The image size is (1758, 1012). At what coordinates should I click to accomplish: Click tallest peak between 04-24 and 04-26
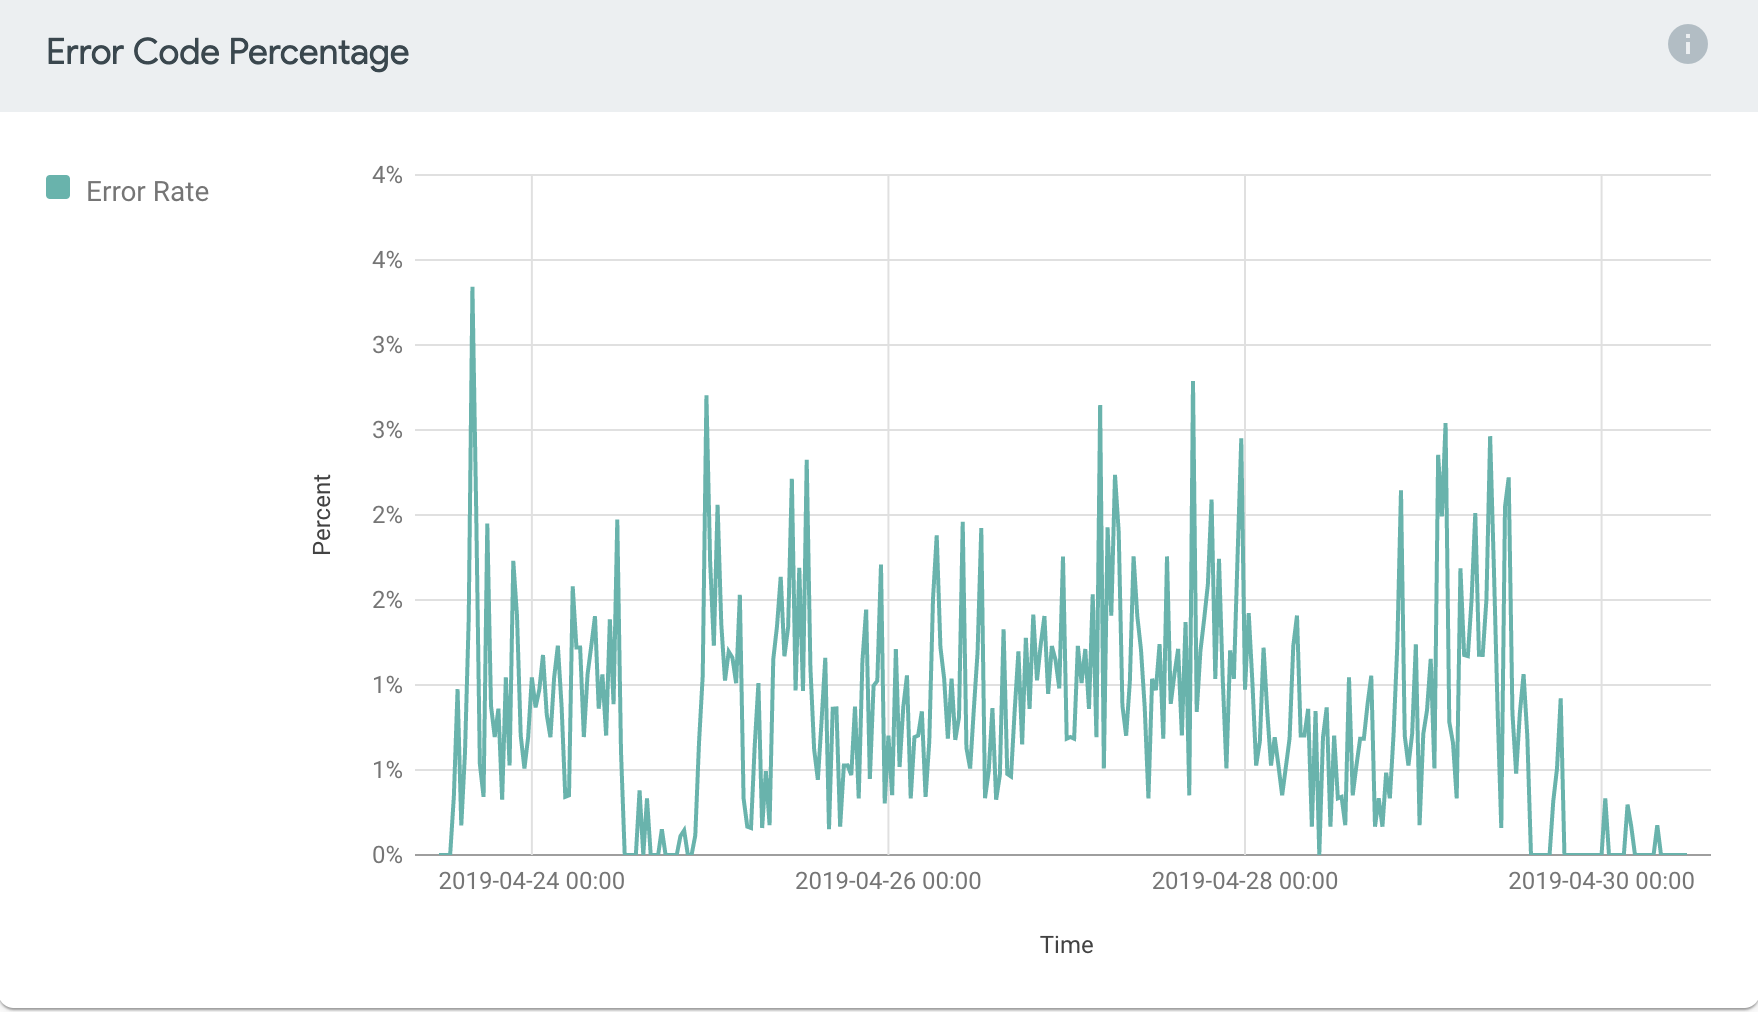pos(706,397)
